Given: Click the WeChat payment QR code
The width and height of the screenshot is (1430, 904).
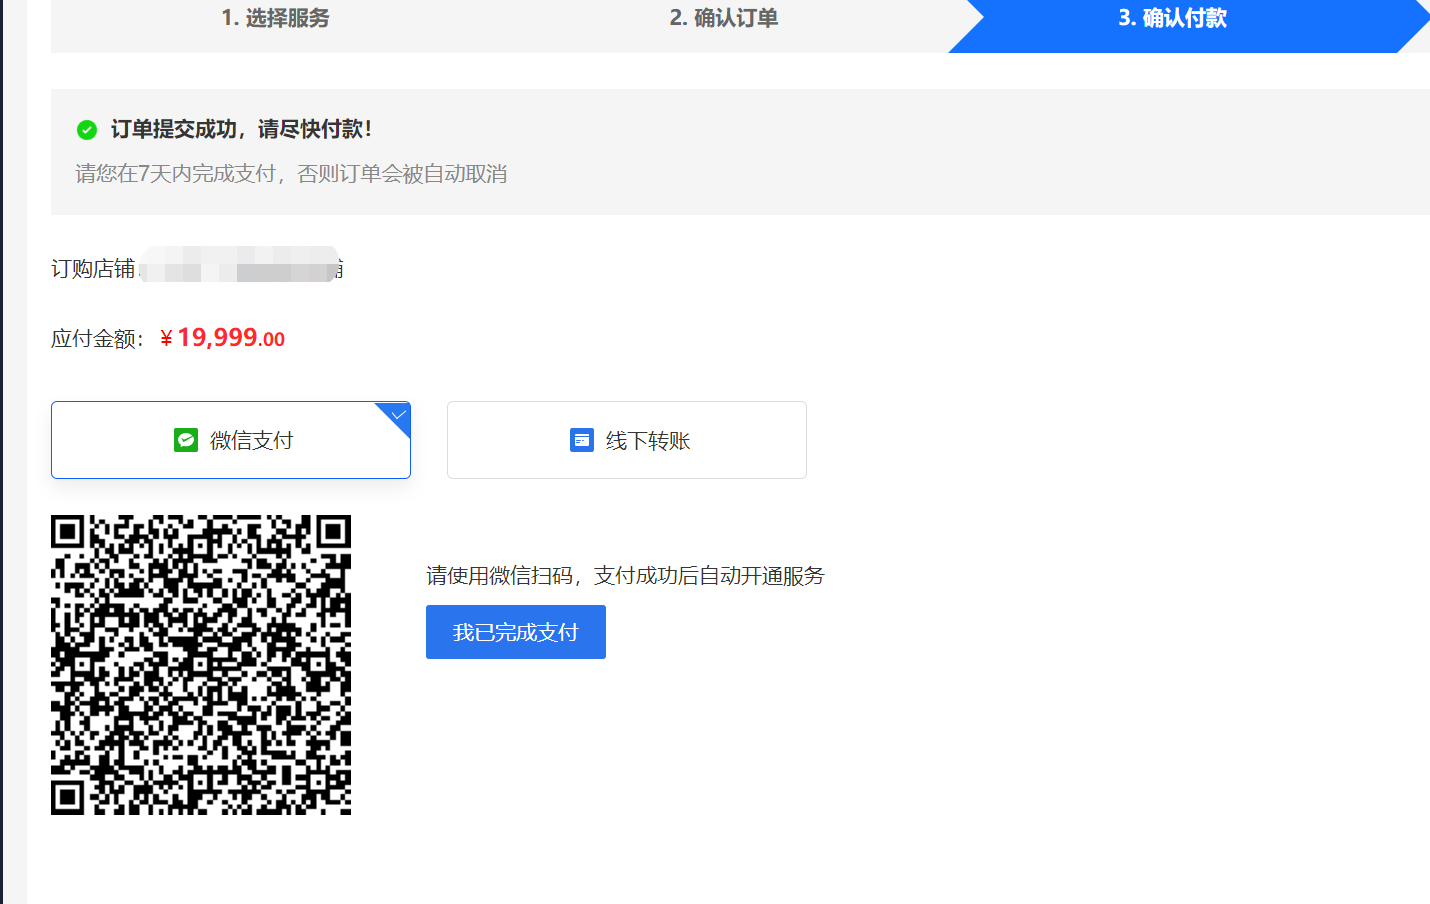Looking at the screenshot, I should (x=201, y=665).
